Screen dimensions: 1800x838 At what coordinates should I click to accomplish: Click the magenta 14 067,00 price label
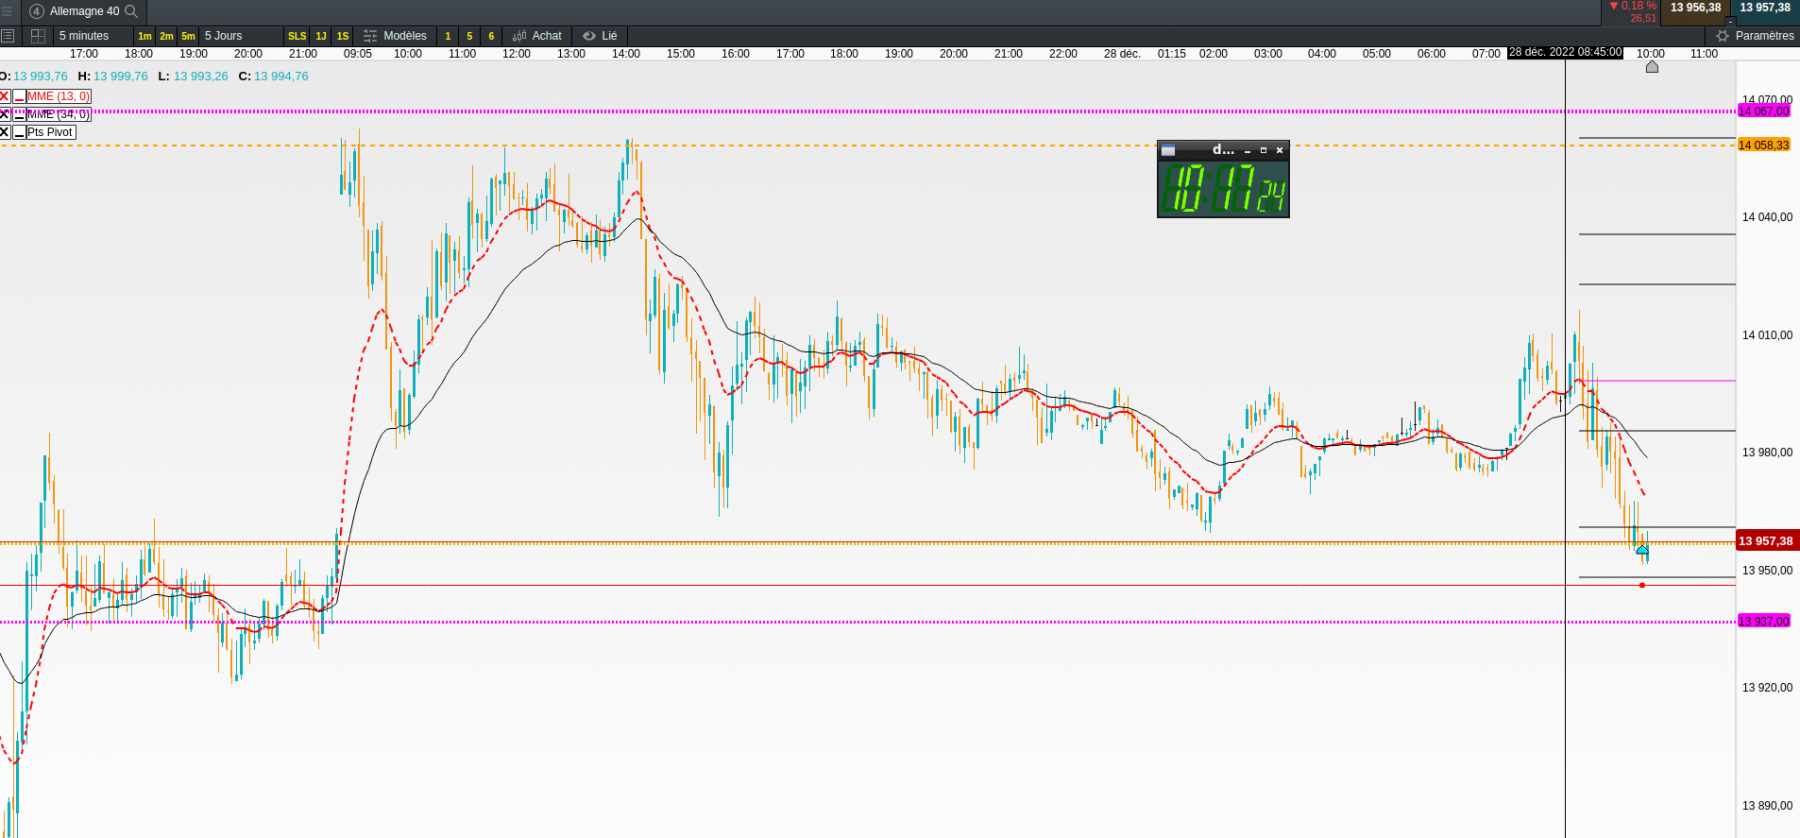click(1764, 111)
